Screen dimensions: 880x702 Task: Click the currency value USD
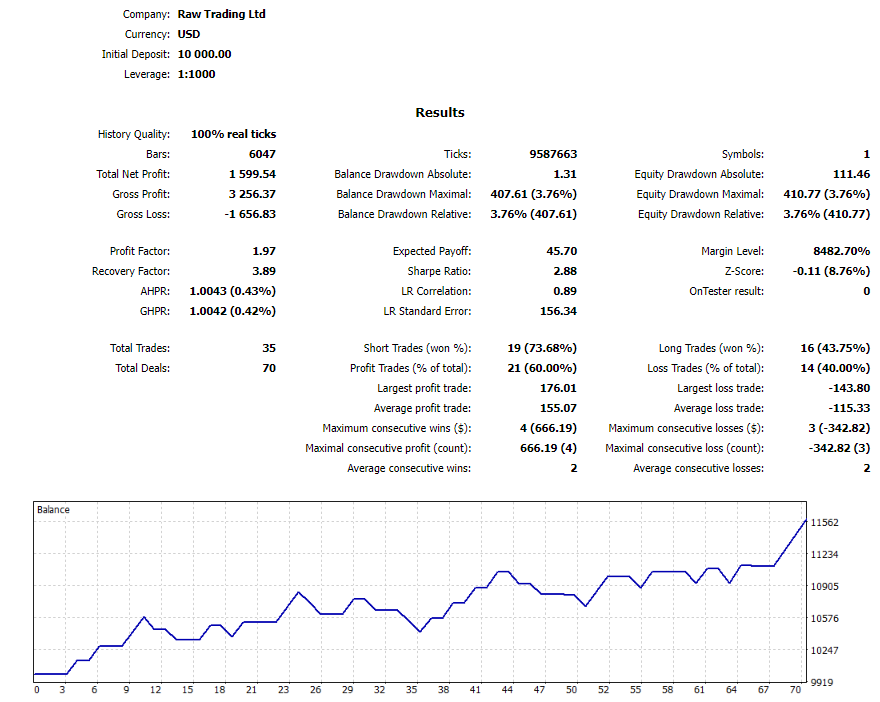(x=189, y=34)
